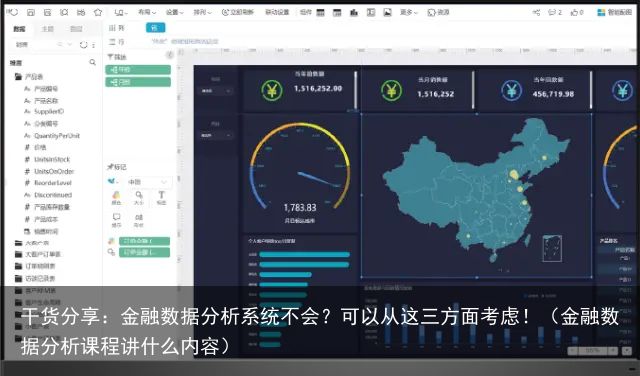This screenshot has width=640, height=376.
Task: Insert an image component icon
Action: (x=387, y=12)
